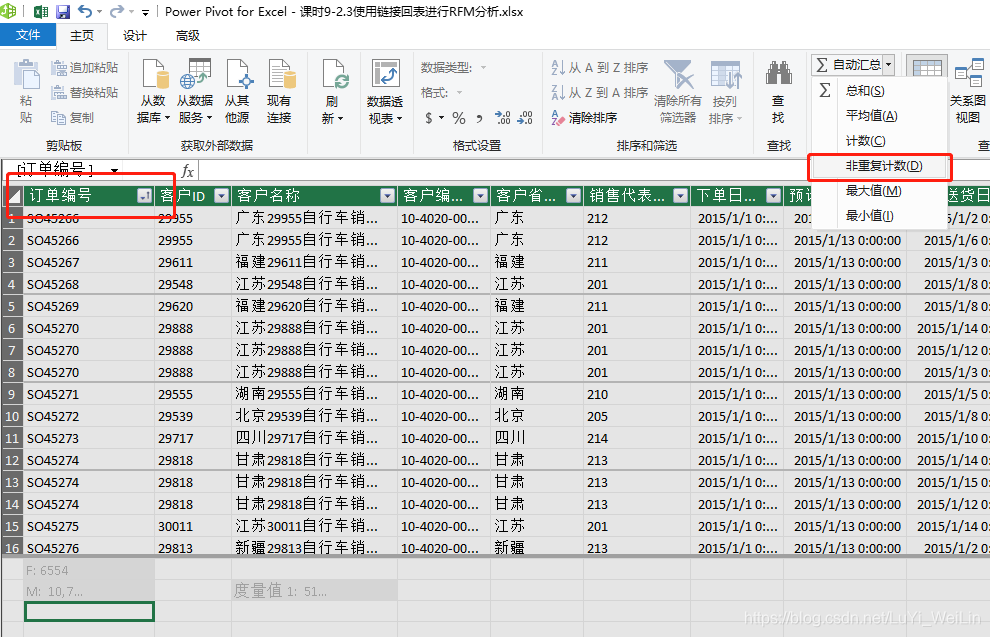Viewport: 990px width, 637px height.
Task: Click measure cell 度量值 1
Action: (x=314, y=591)
